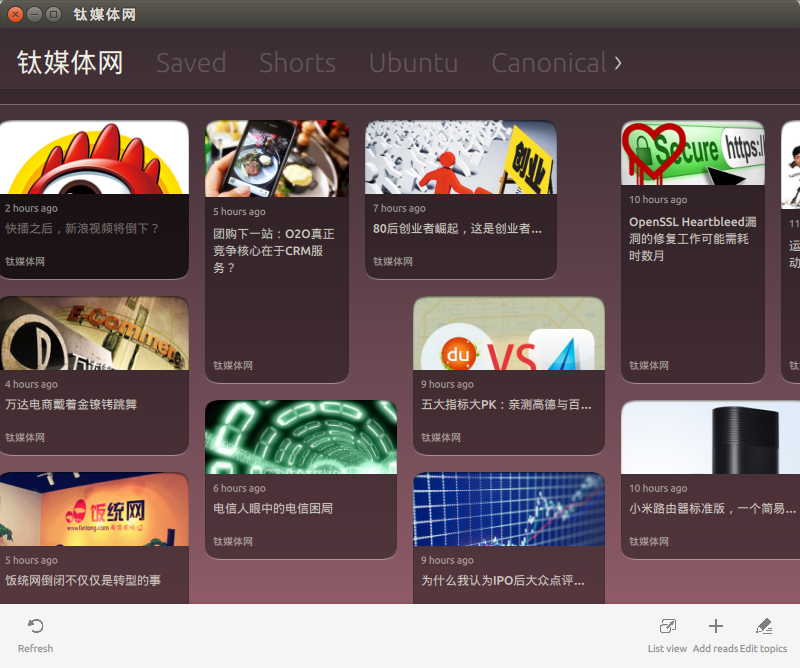The height and width of the screenshot is (668, 800).
Task: Open article 万达电商戴着金镣铐跳舞
Action: pos(71,405)
